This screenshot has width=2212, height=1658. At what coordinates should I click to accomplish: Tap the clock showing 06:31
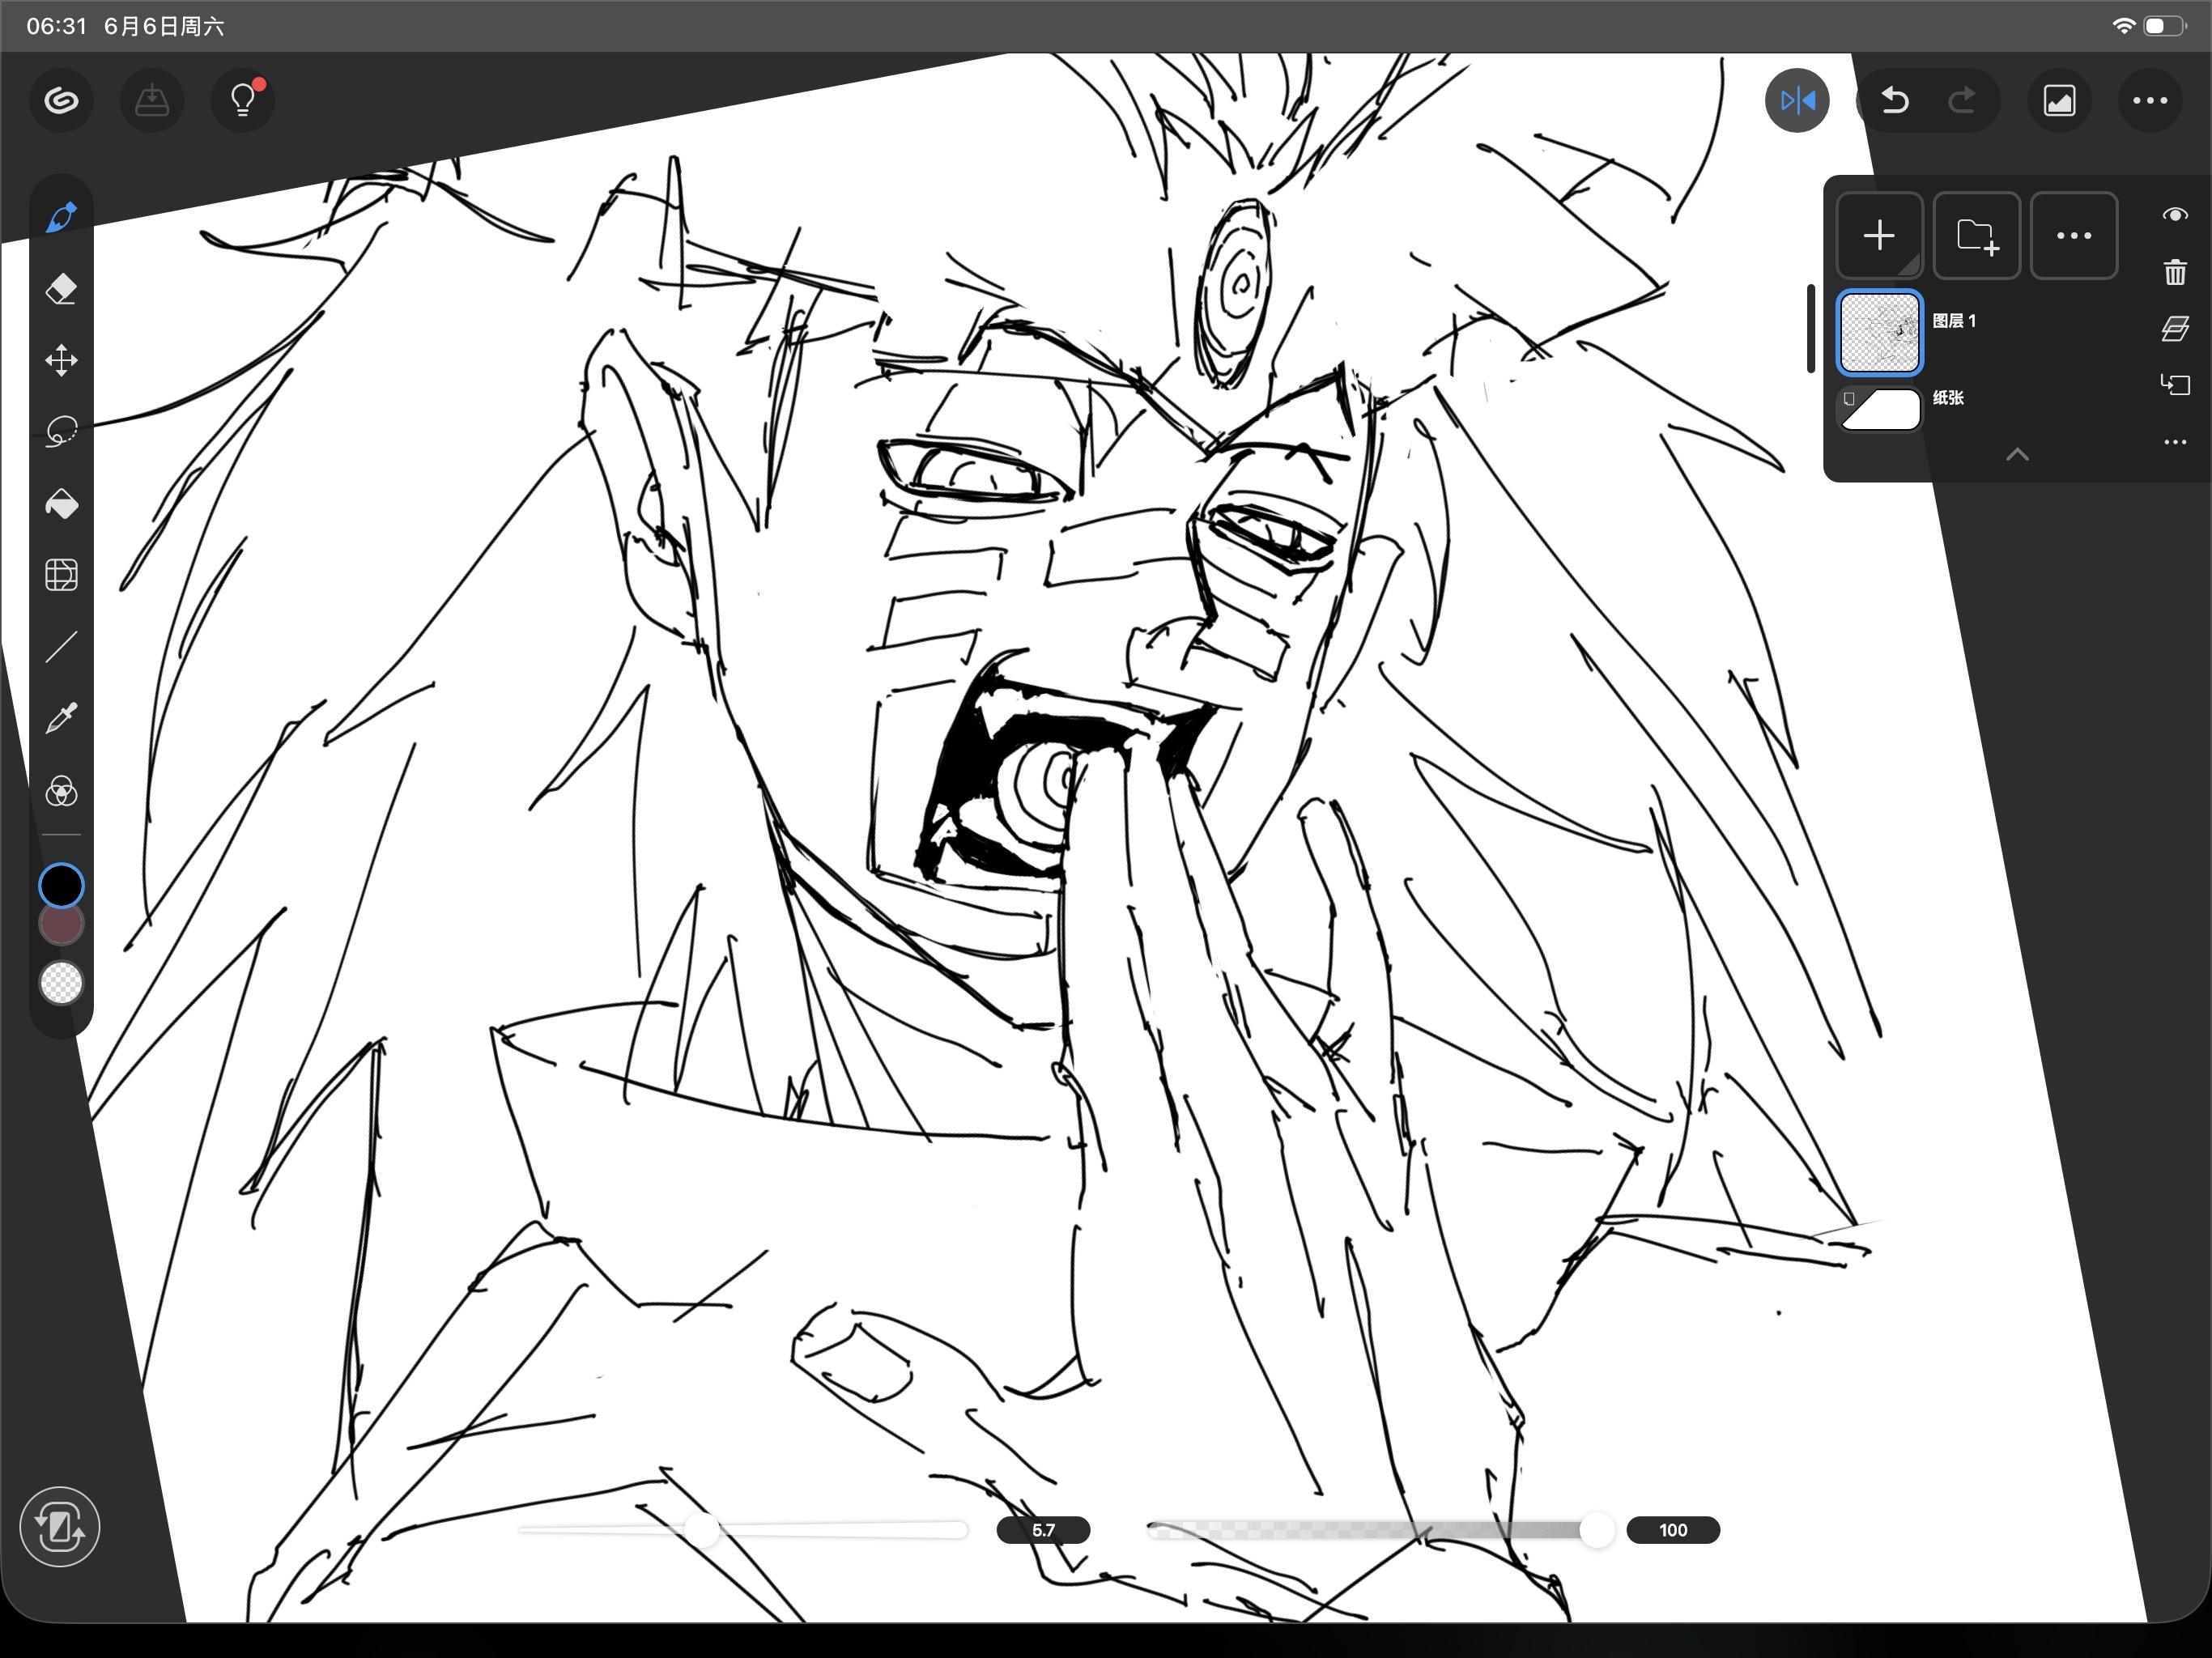(x=56, y=26)
